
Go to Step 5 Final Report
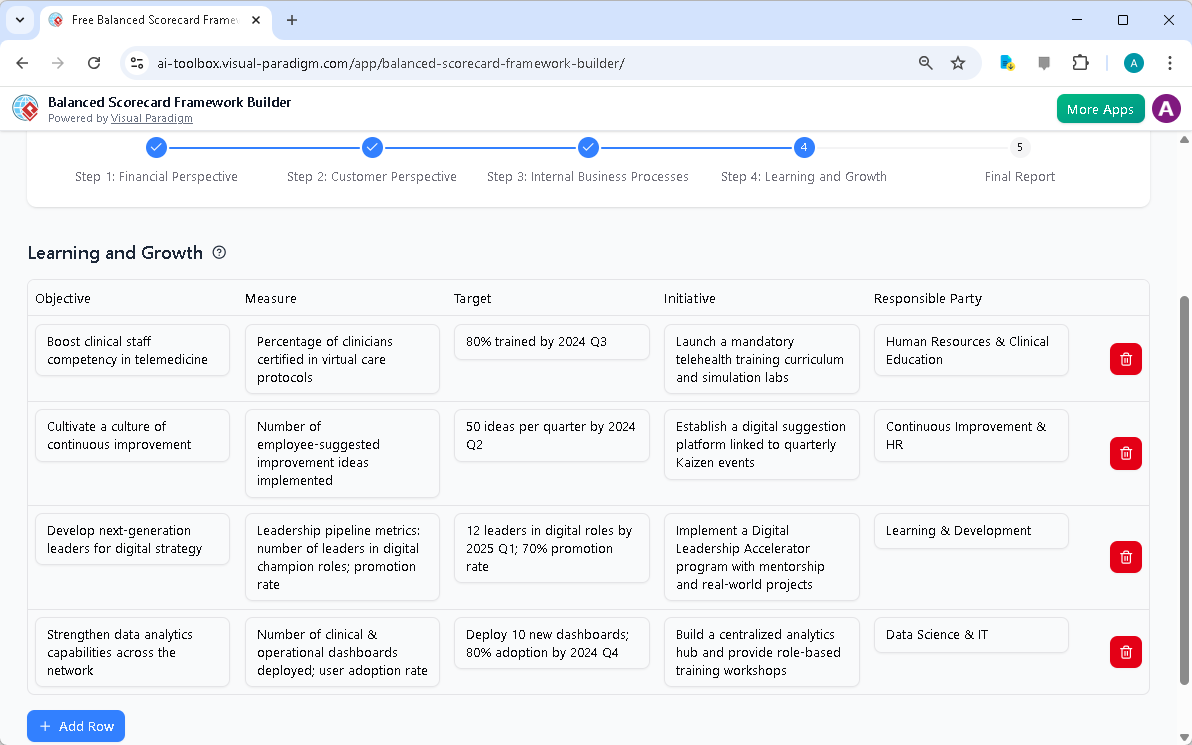1019,147
